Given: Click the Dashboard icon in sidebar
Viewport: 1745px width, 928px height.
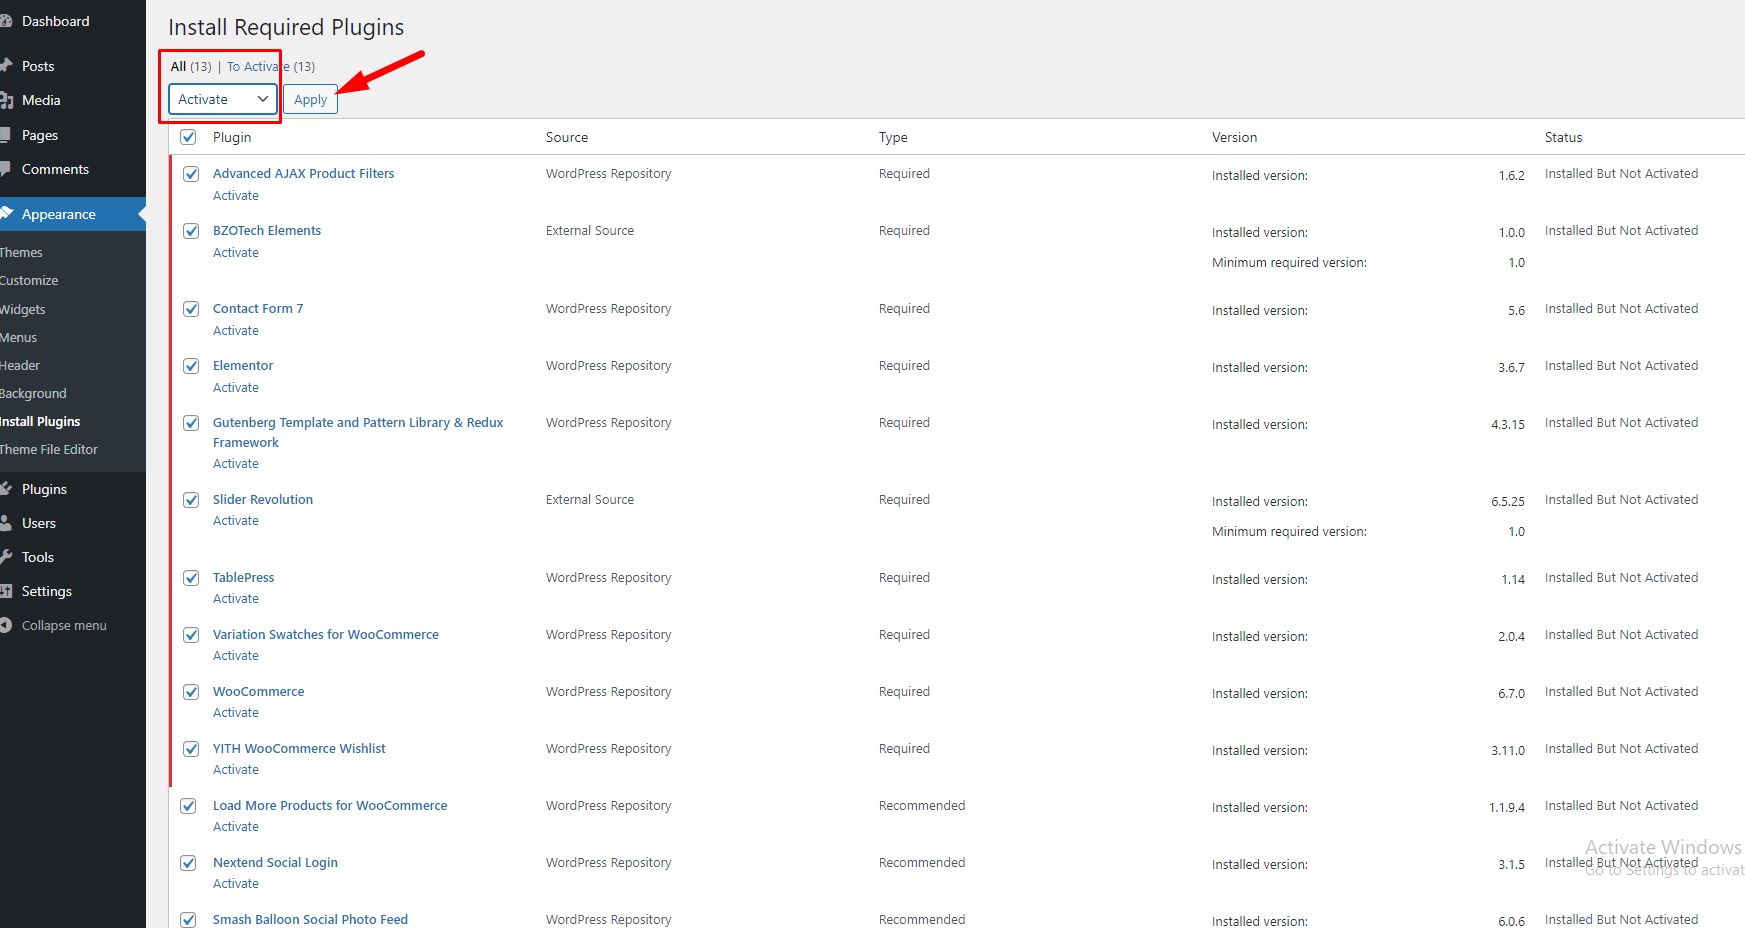Looking at the screenshot, I should coord(5,21).
